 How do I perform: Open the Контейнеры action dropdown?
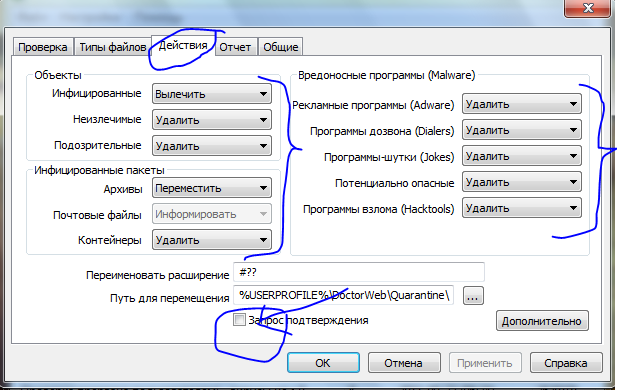click(x=212, y=240)
